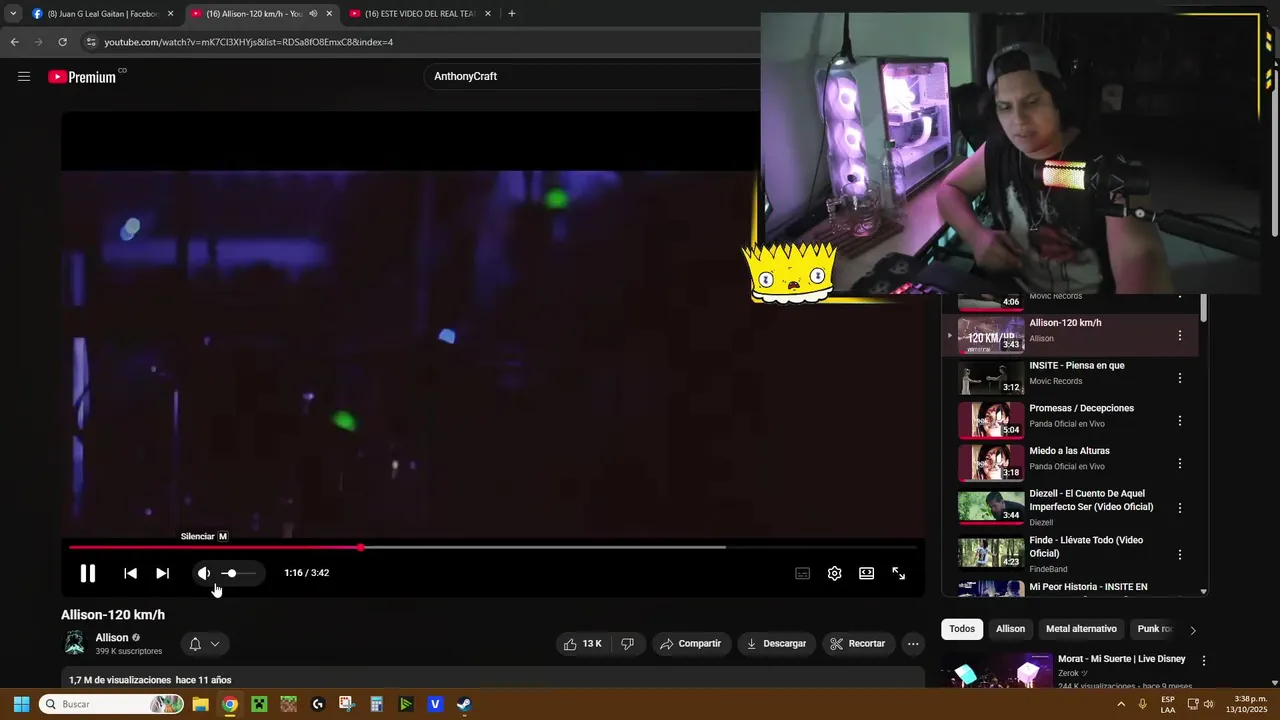The width and height of the screenshot is (1280, 720).
Task: Dislike the video
Action: click(628, 644)
